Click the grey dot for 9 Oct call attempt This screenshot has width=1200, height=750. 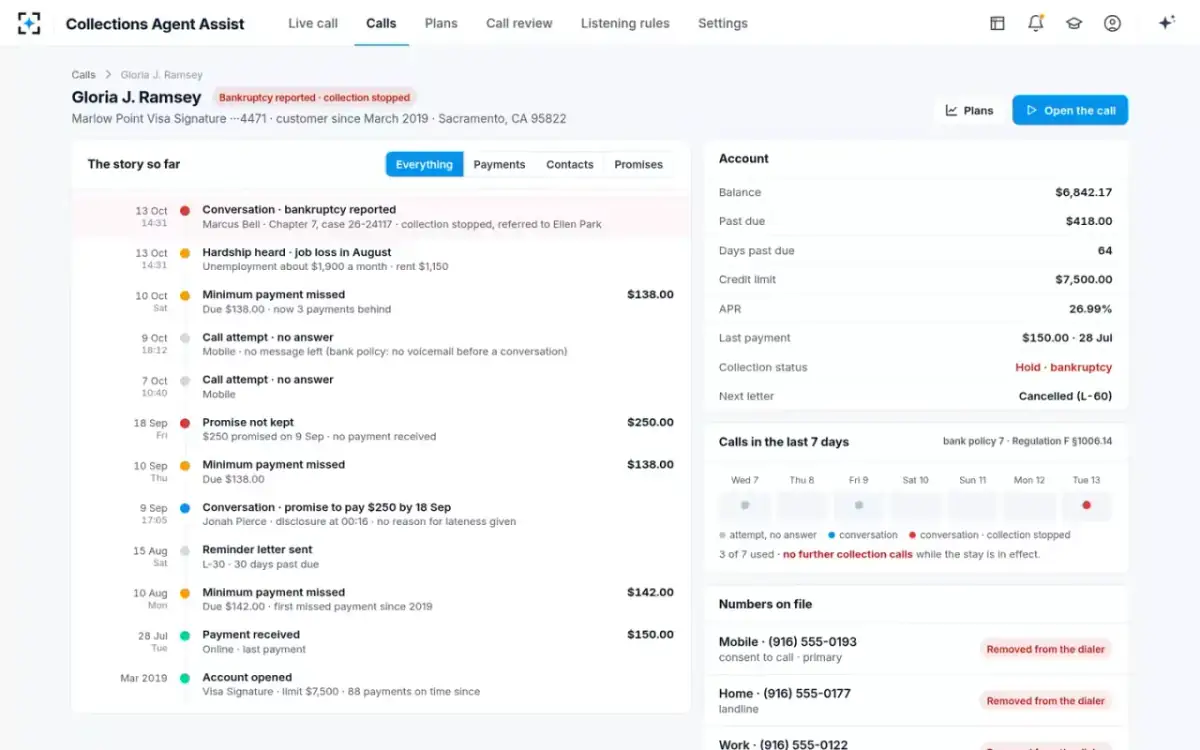(x=185, y=338)
